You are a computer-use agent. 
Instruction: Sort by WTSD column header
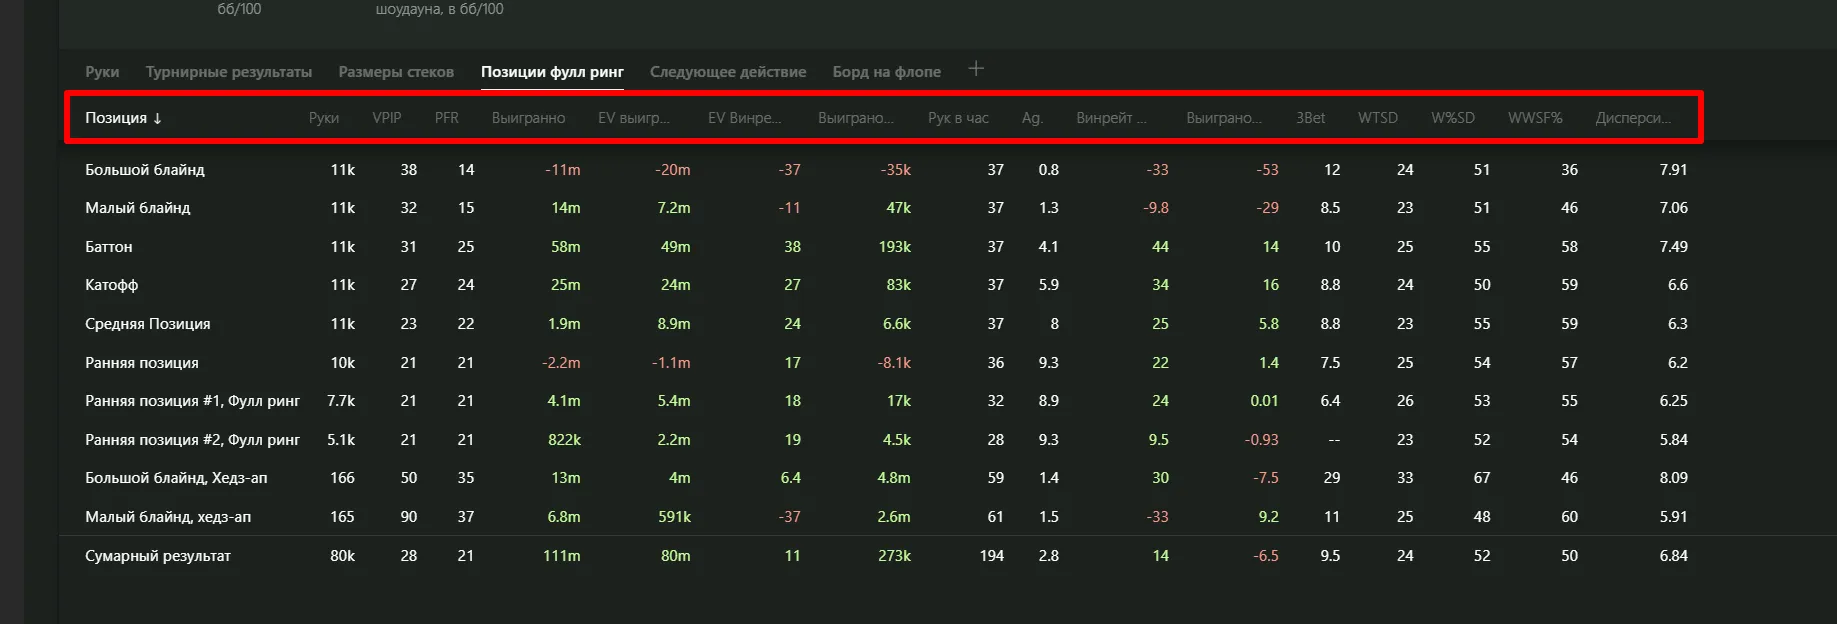[1377, 118]
